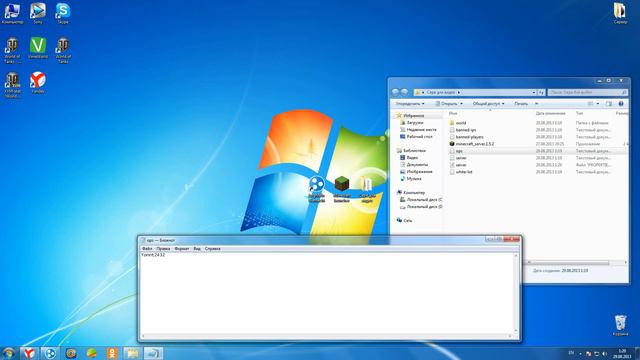The width and height of the screenshot is (640, 360).
Task: Click the volume icon in system tray
Action: point(604,353)
